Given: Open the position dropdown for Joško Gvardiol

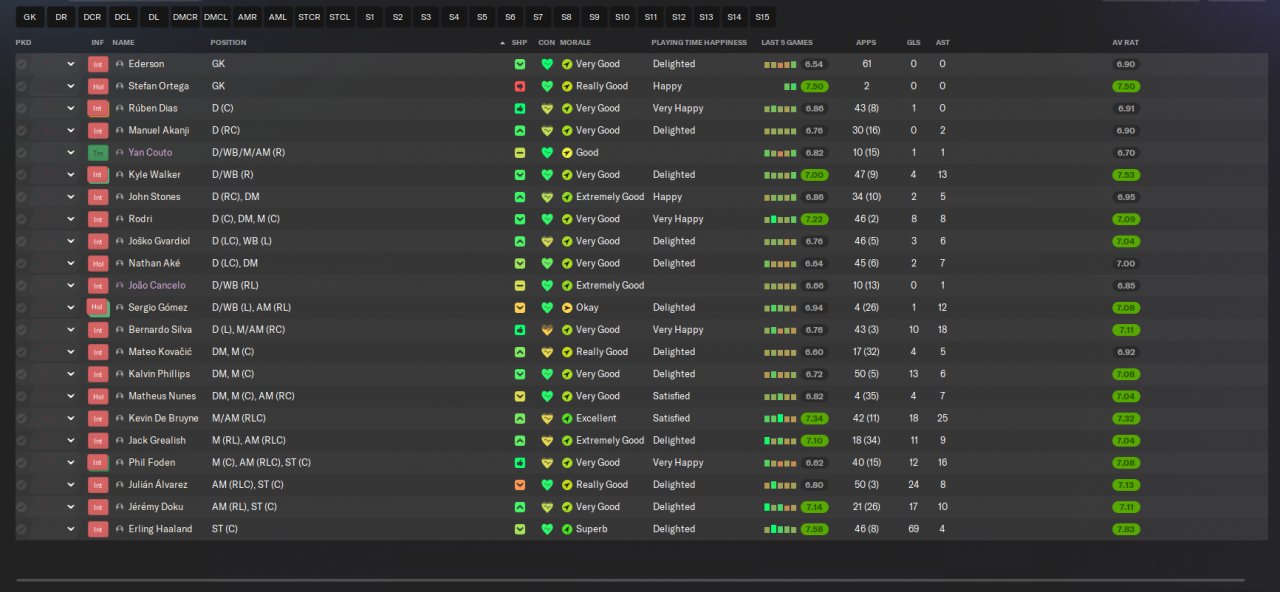Looking at the screenshot, I should coord(71,241).
